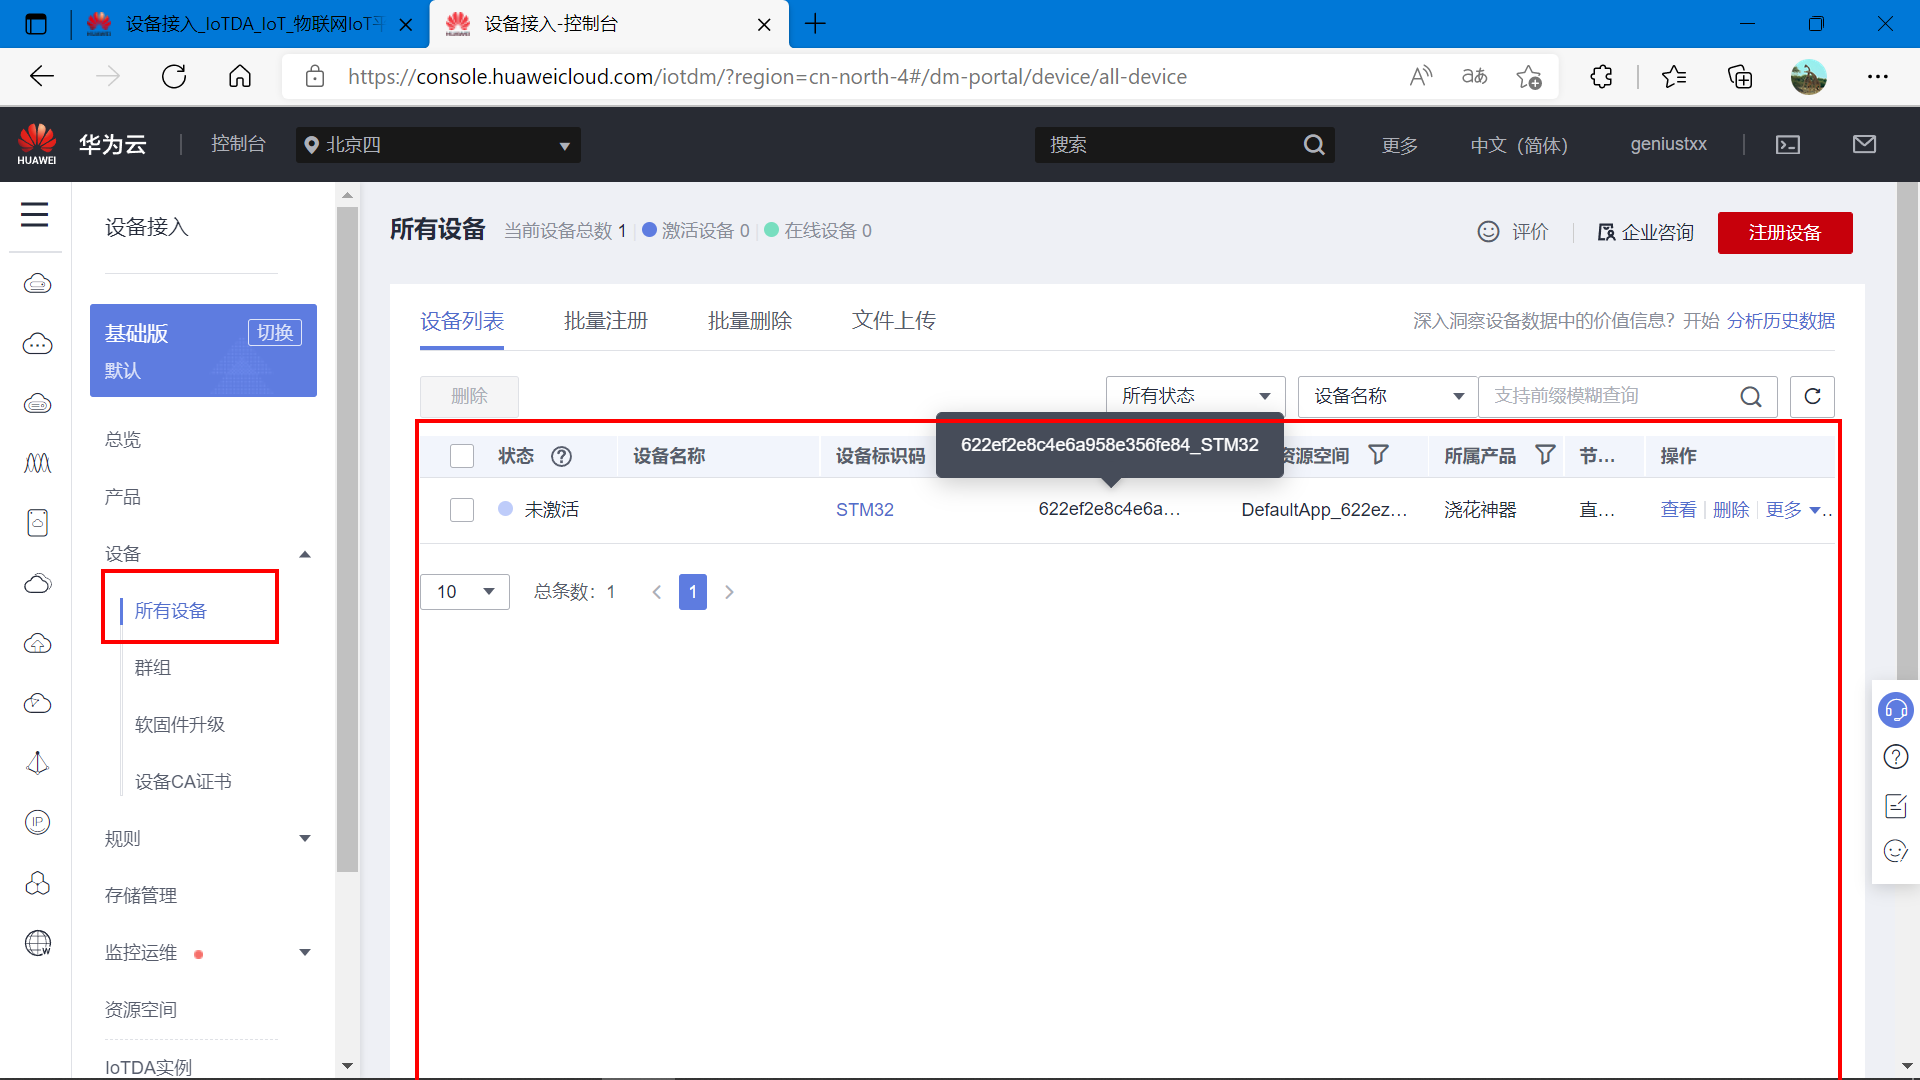The image size is (1920, 1080).
Task: Click the browser refresh icon
Action: click(174, 77)
